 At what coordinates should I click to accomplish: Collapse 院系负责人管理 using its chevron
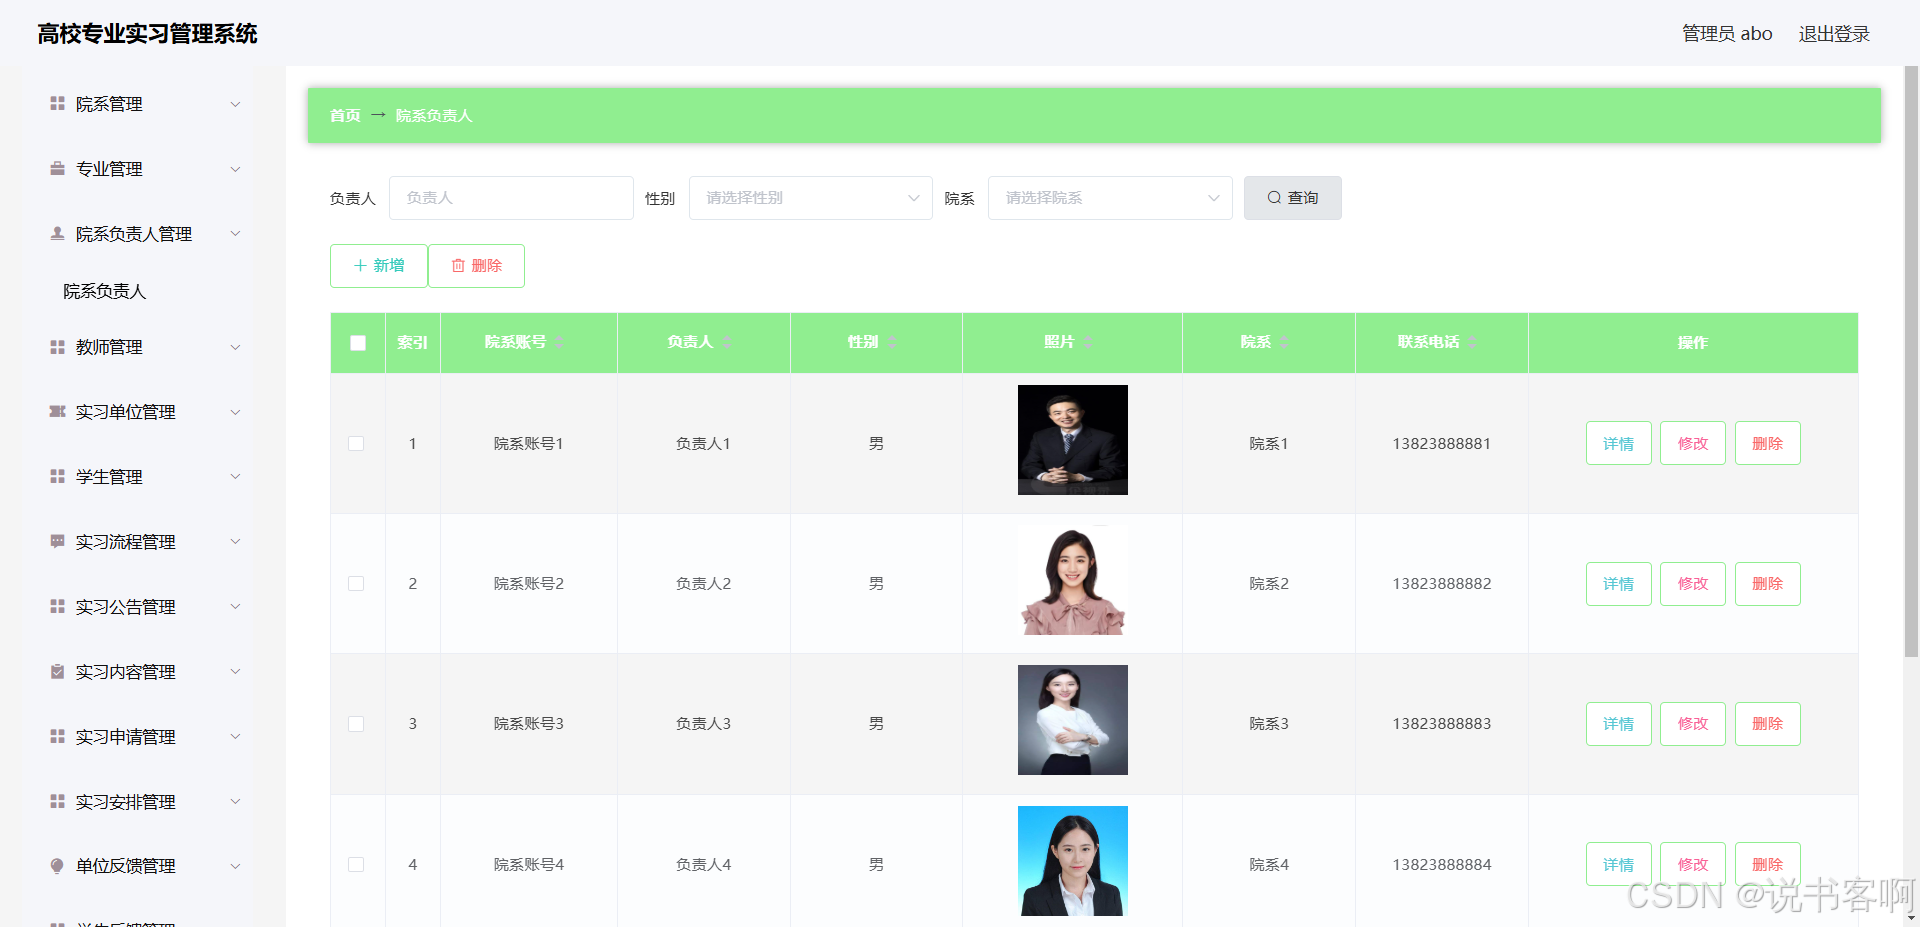pos(235,234)
